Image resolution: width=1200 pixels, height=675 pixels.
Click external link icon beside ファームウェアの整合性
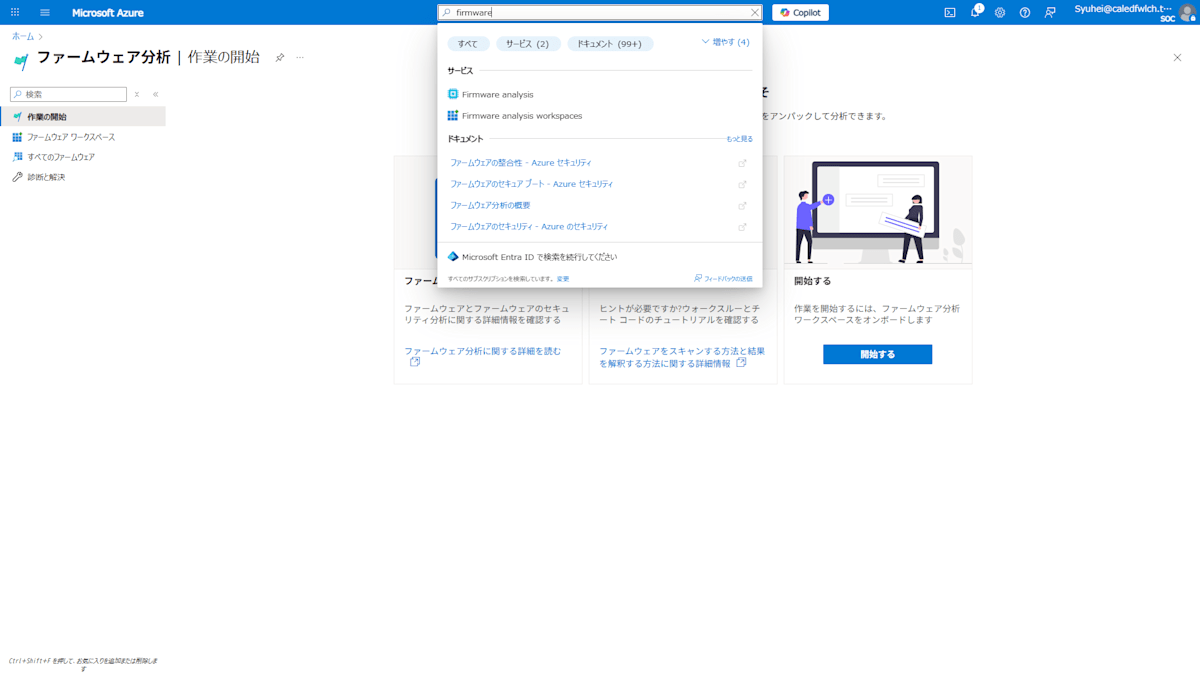point(742,163)
